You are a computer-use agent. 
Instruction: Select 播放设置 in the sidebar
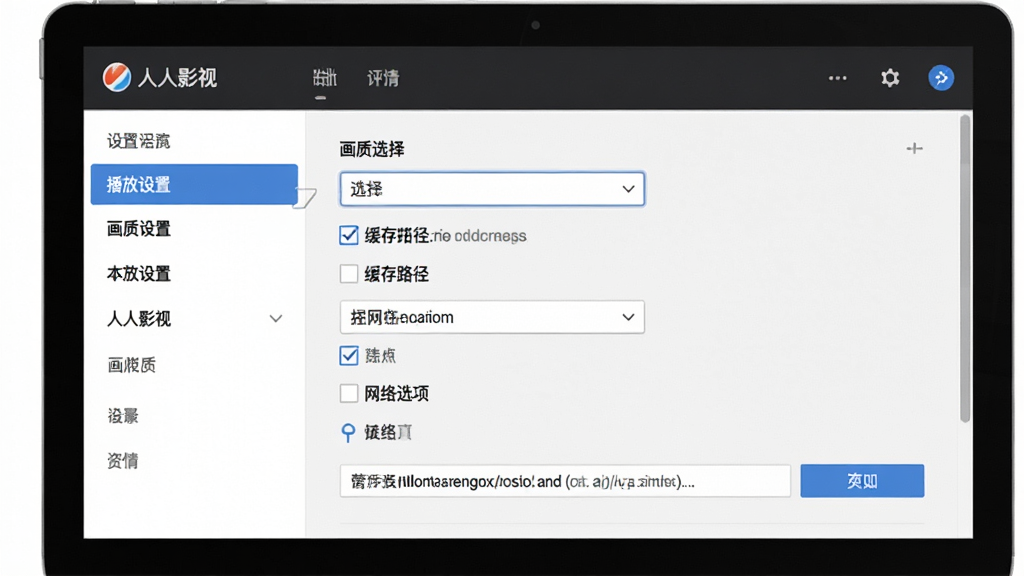pos(194,184)
